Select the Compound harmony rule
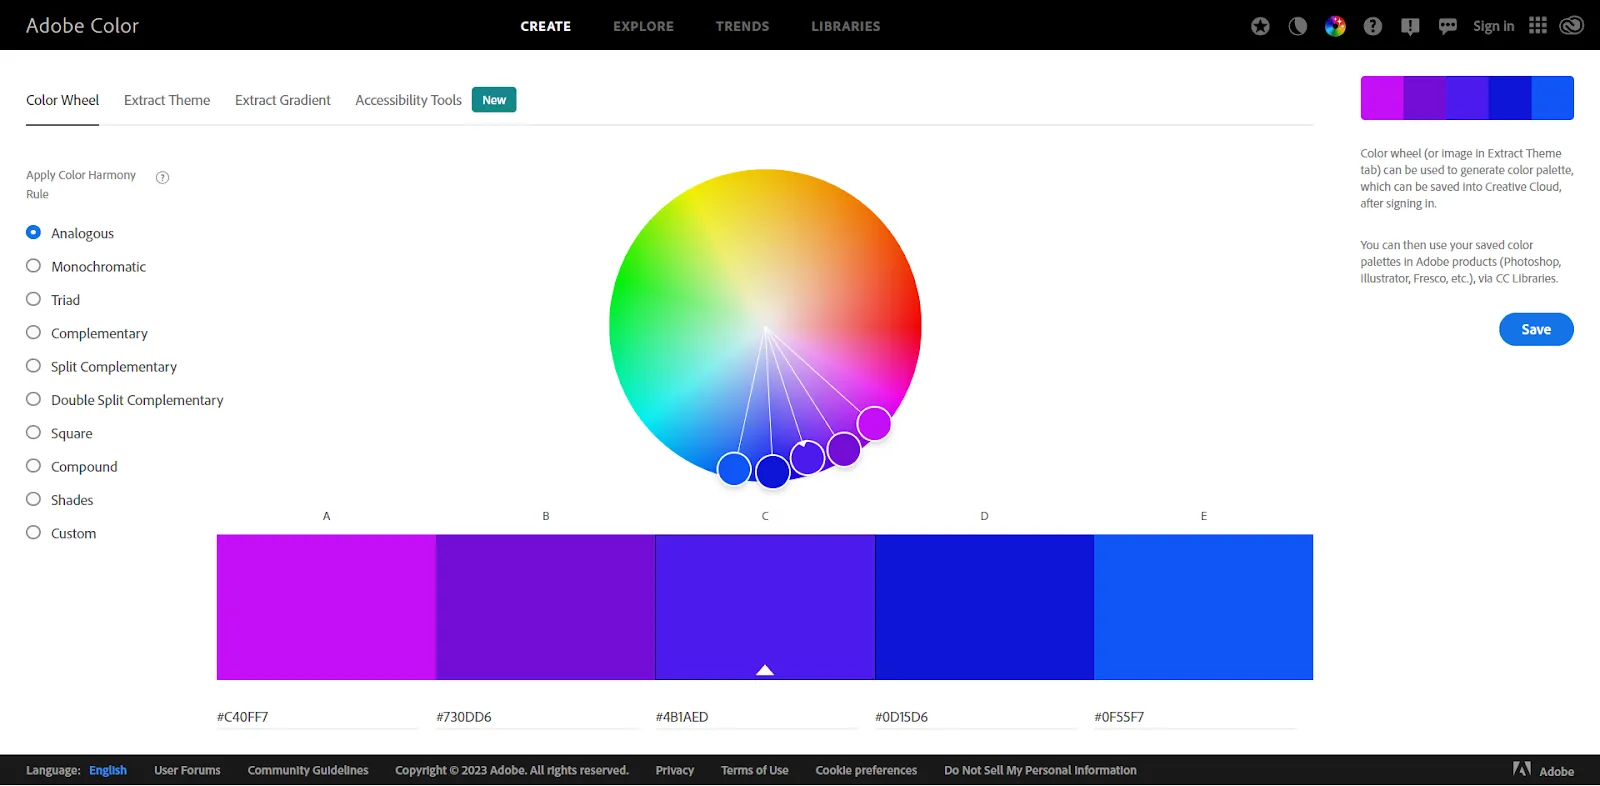The image size is (1600, 786). click(72, 466)
